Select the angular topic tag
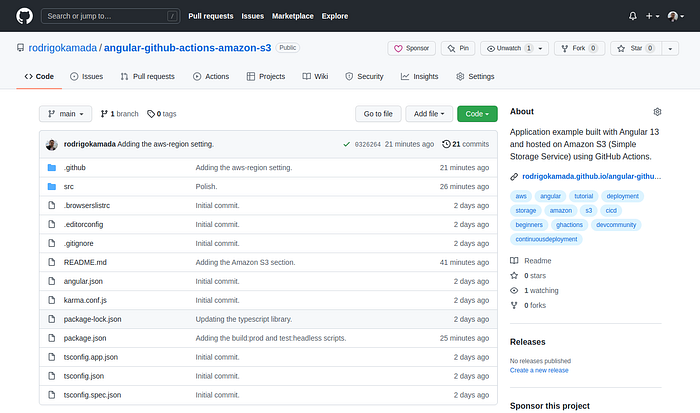The width and height of the screenshot is (700, 413). pos(550,196)
